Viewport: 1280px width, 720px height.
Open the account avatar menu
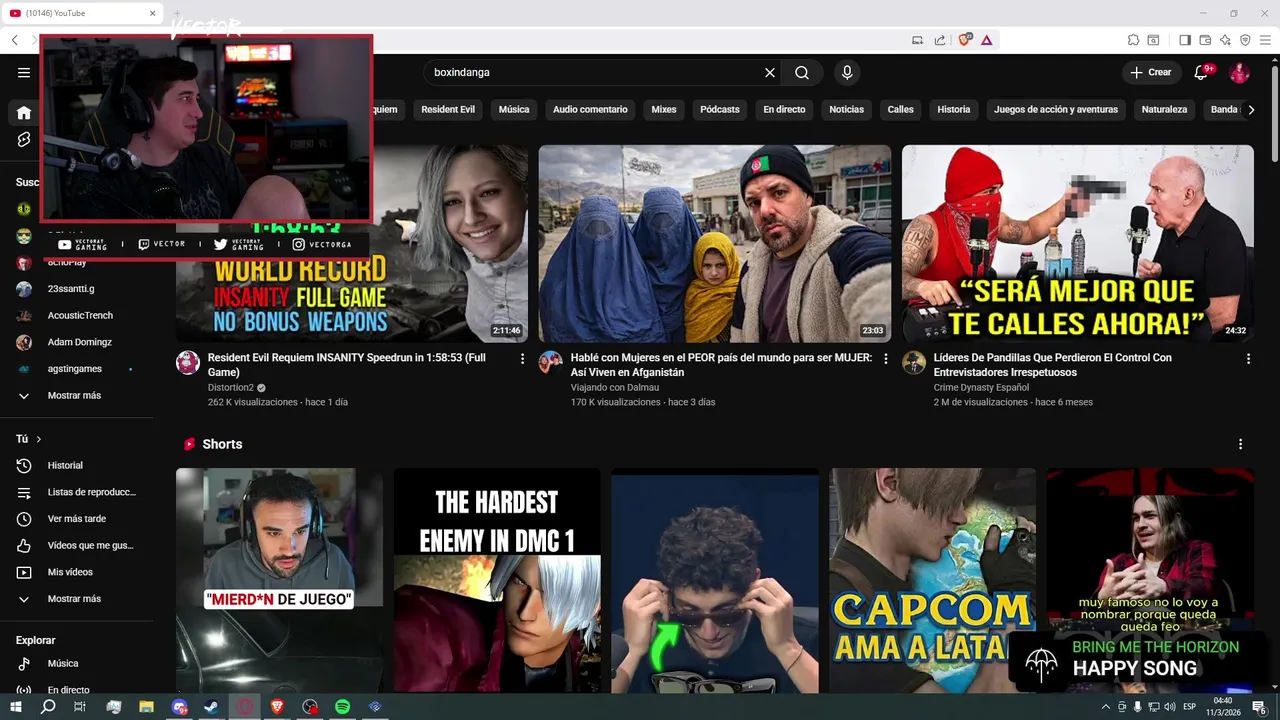coord(1239,72)
